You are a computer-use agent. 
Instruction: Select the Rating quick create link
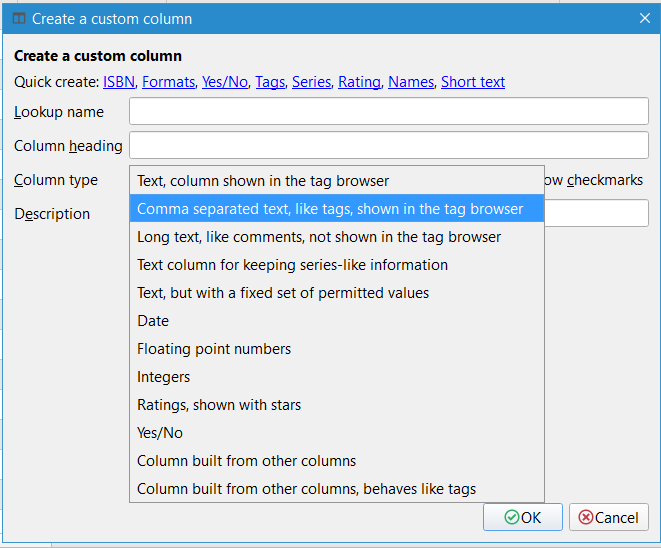pos(359,82)
